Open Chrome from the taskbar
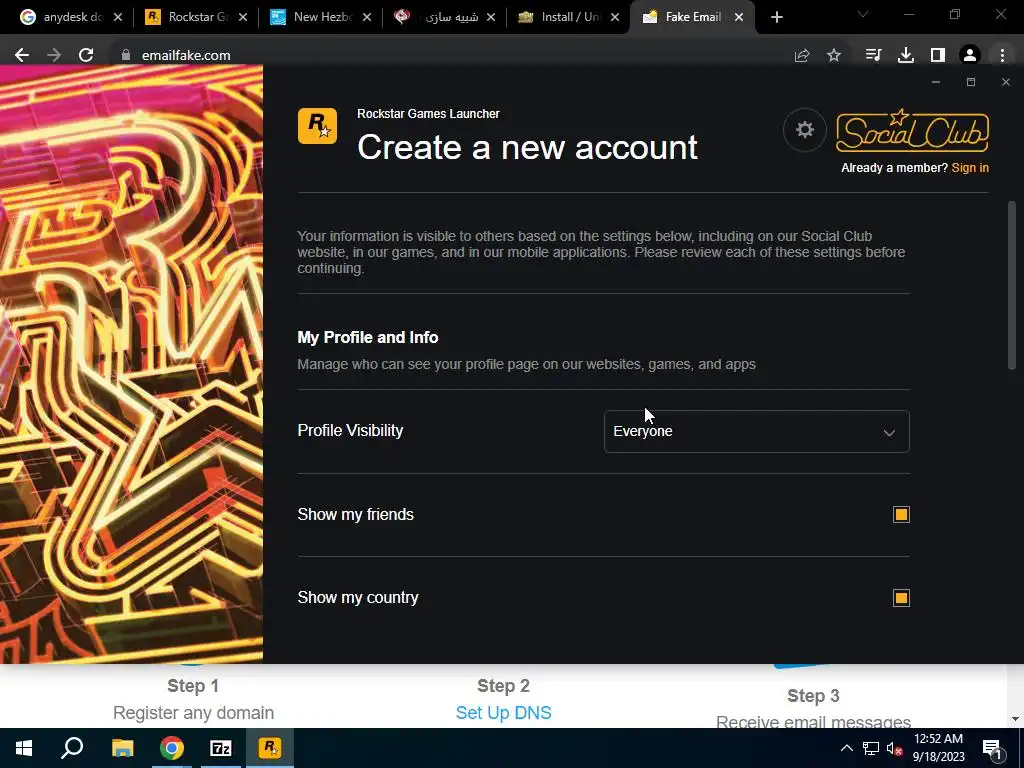1024x768 pixels. [x=172, y=748]
